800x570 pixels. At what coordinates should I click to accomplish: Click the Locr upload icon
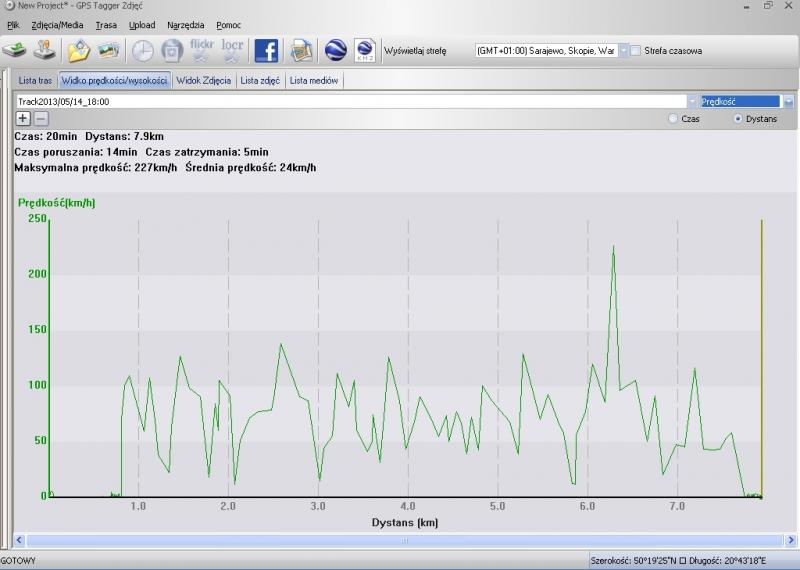(x=233, y=50)
